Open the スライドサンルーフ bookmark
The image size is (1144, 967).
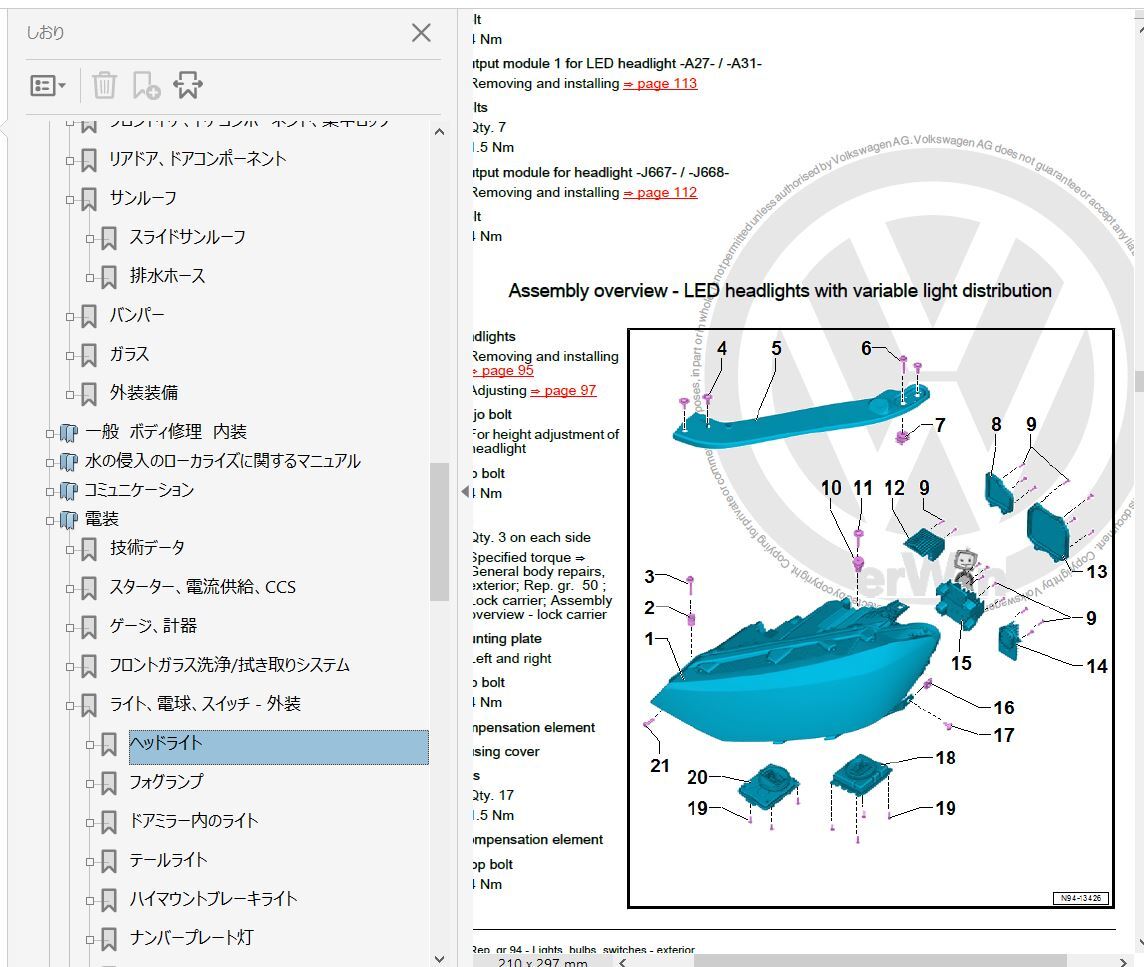point(188,237)
